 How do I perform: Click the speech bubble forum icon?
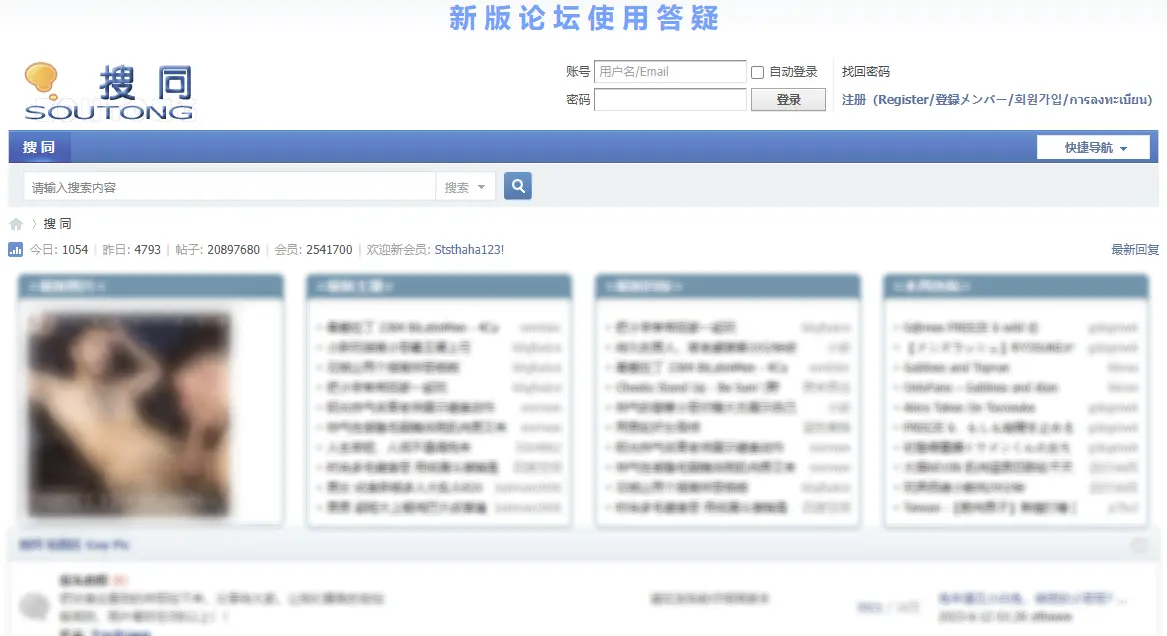coord(35,605)
